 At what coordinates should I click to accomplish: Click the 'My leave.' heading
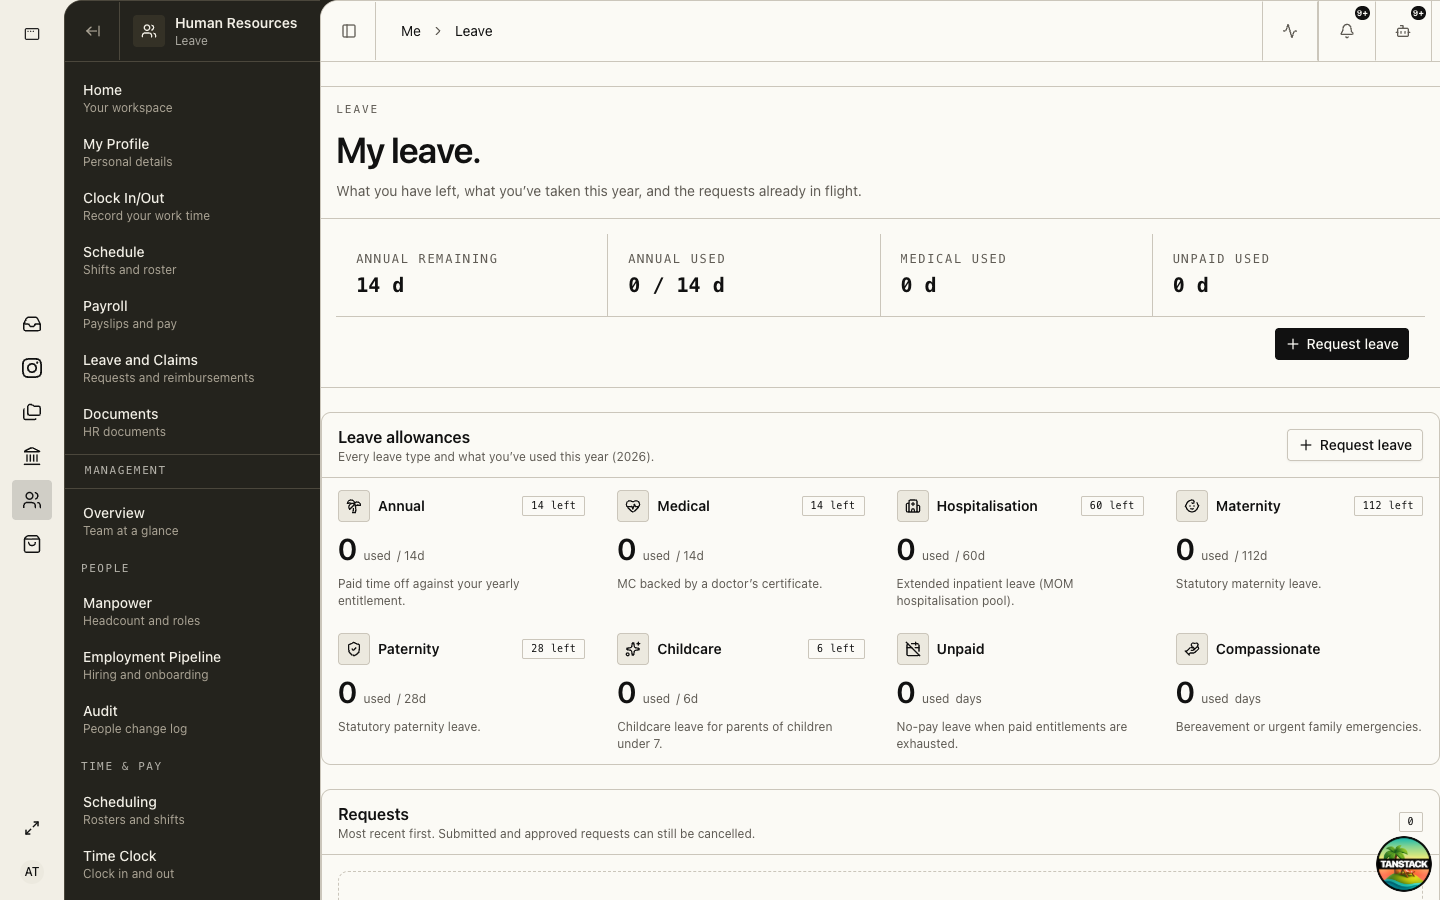[408, 151]
